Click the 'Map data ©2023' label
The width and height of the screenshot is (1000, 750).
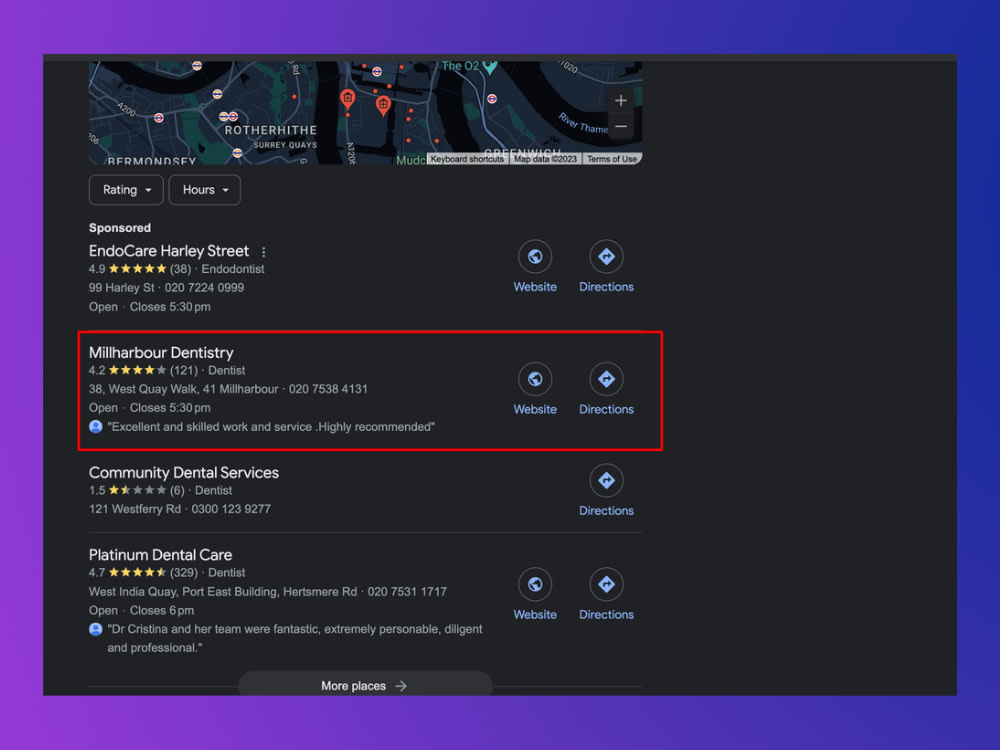click(545, 159)
